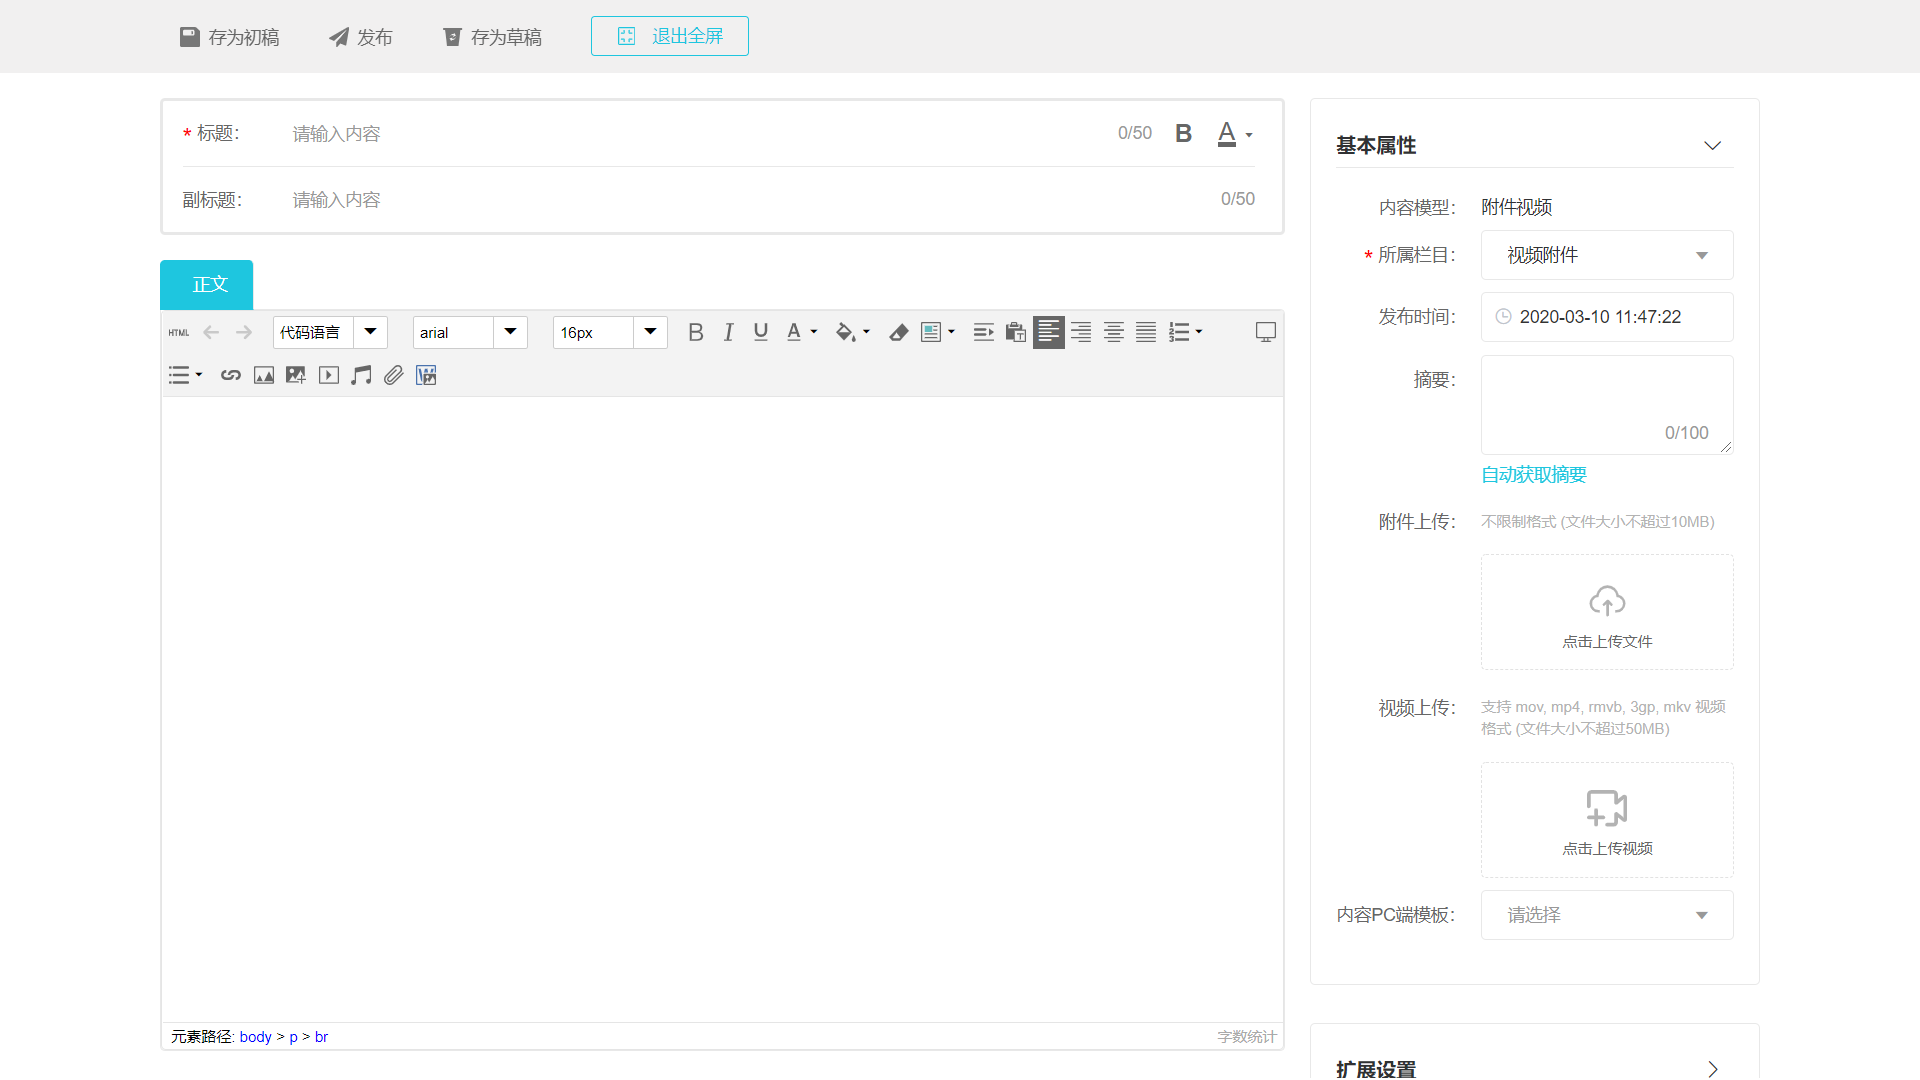The height and width of the screenshot is (1080, 1920).
Task: Click the paperclip attachment icon
Action: tap(394, 375)
